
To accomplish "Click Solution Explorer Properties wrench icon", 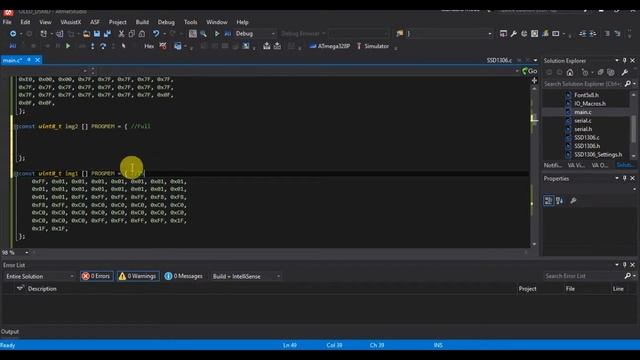I will pyautogui.click(x=625, y=72).
